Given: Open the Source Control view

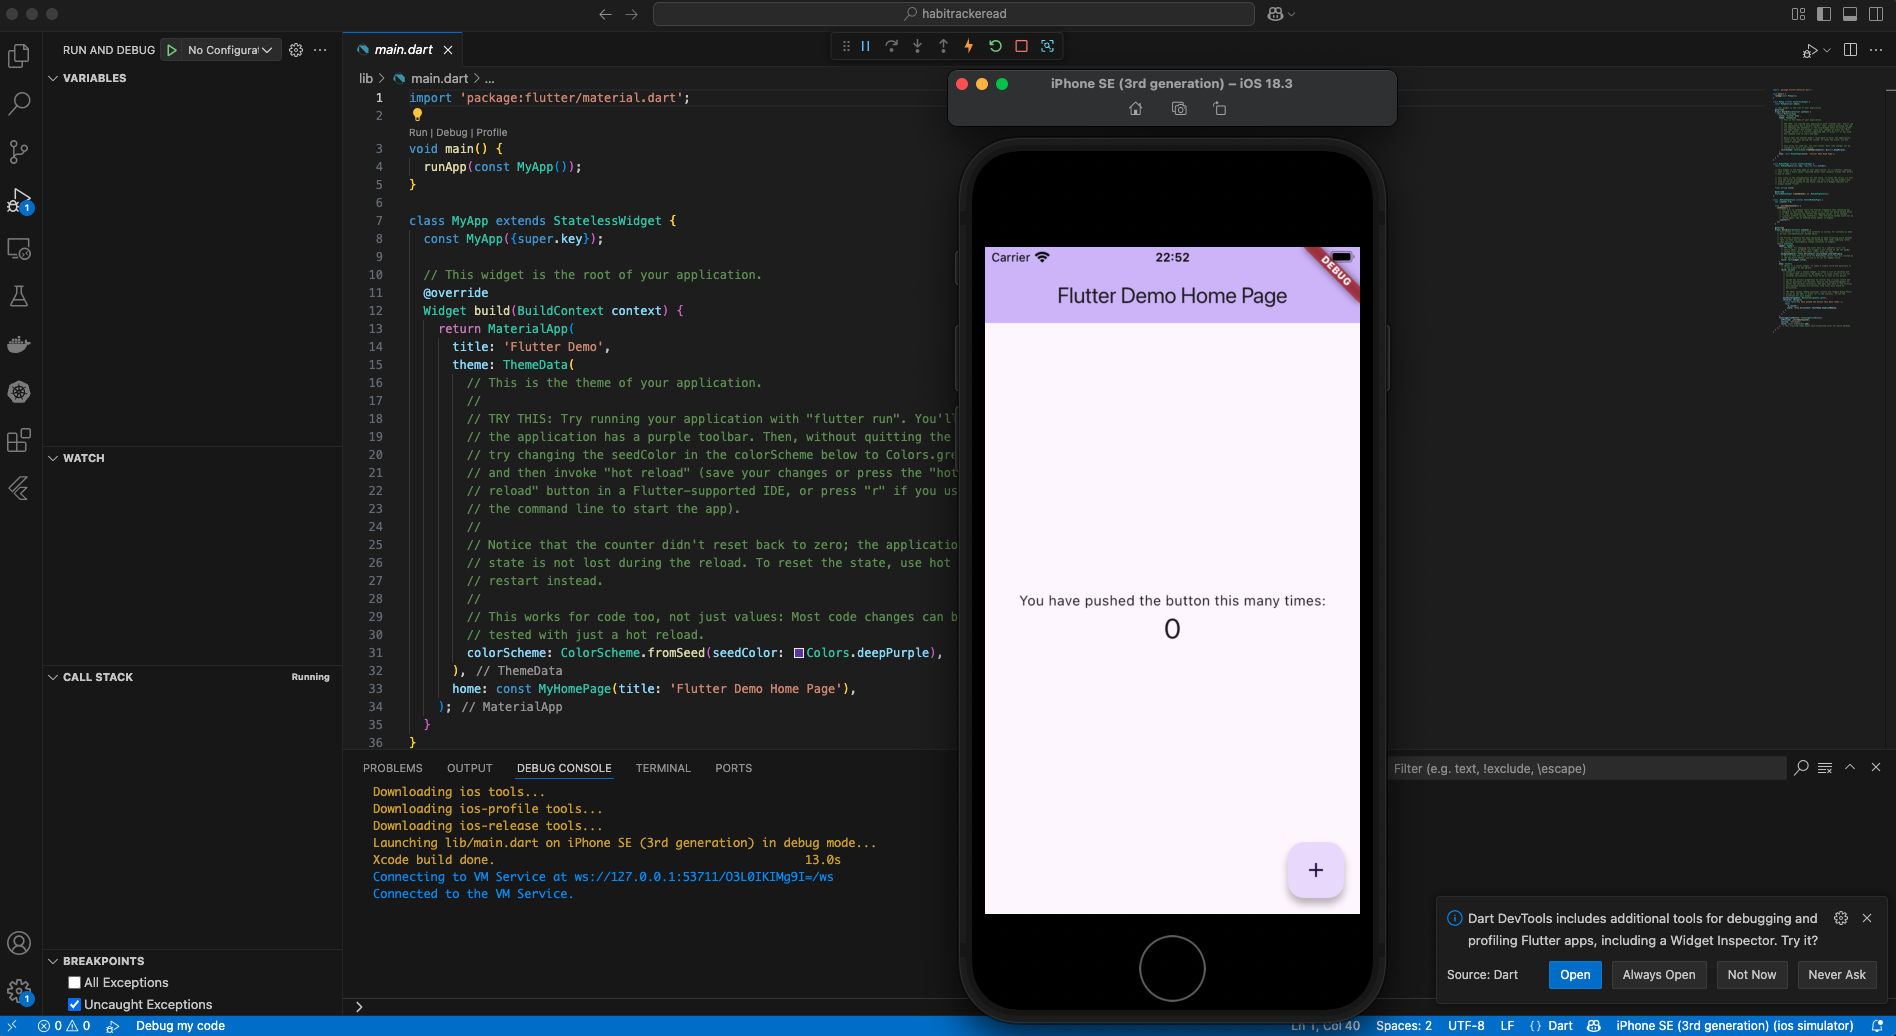Looking at the screenshot, I should [19, 152].
